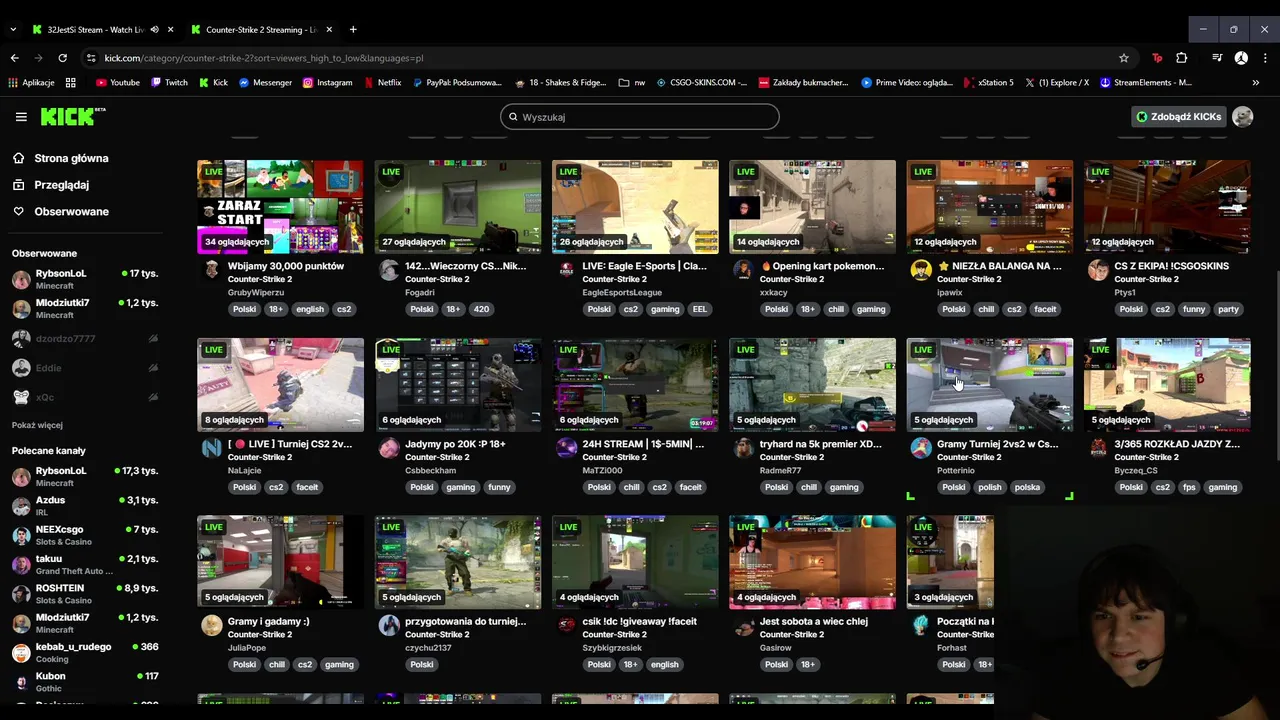Open recommended channel takuu
Image resolution: width=1280 pixels, height=720 pixels.
click(86, 564)
